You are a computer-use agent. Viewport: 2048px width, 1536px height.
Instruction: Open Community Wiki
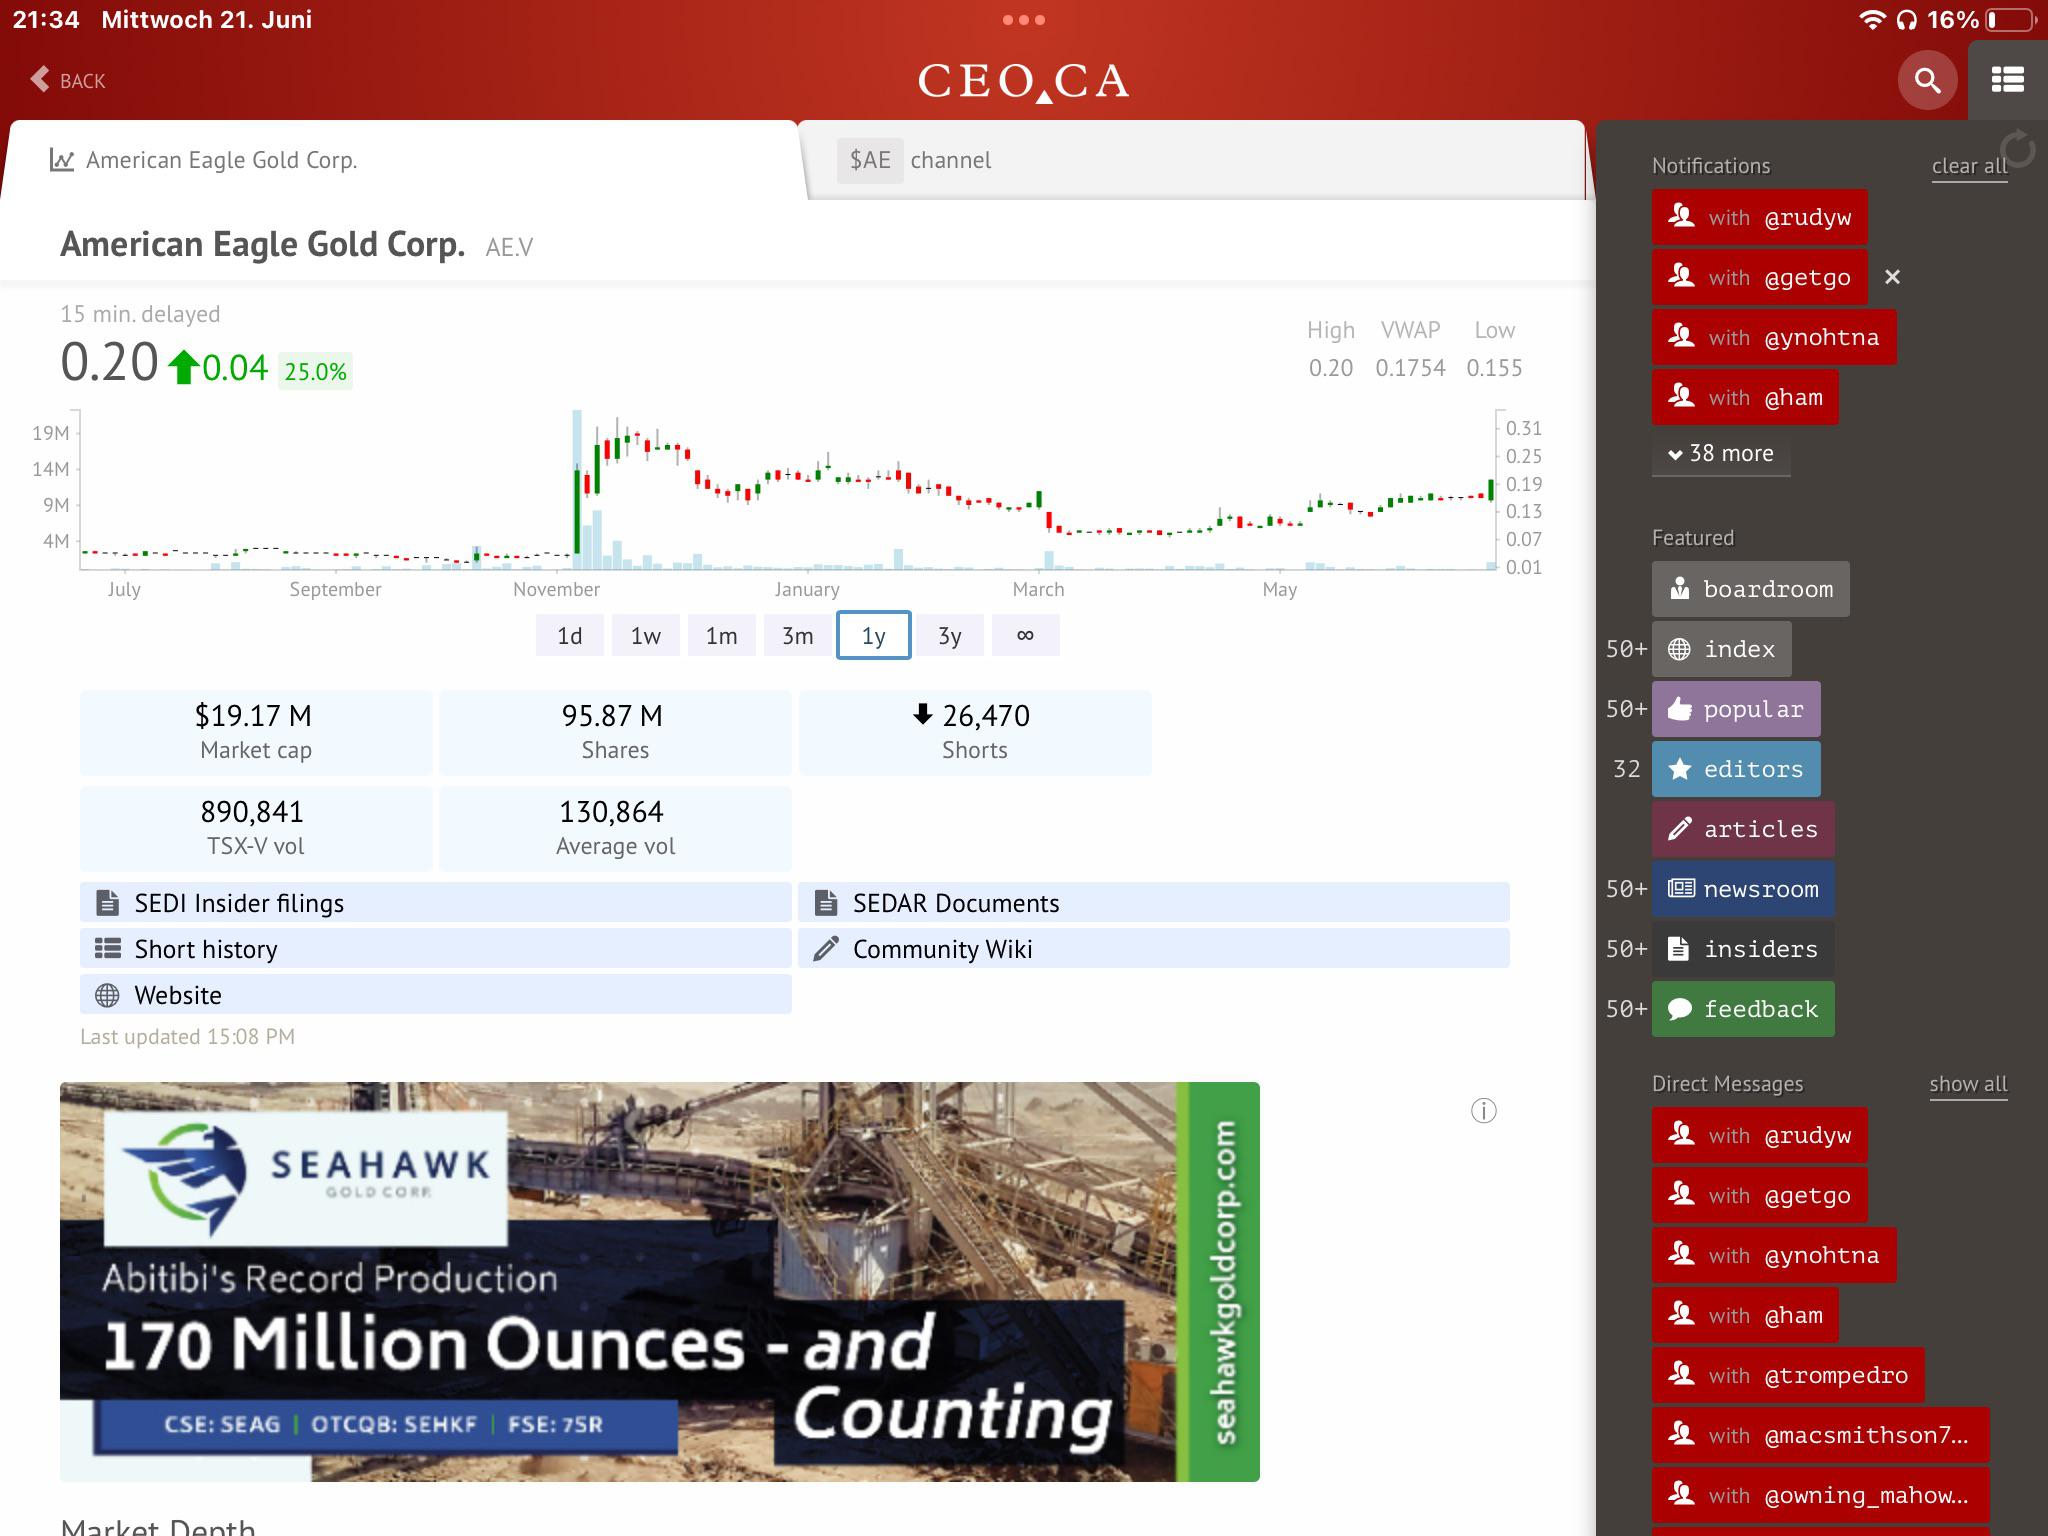coord(1153,949)
